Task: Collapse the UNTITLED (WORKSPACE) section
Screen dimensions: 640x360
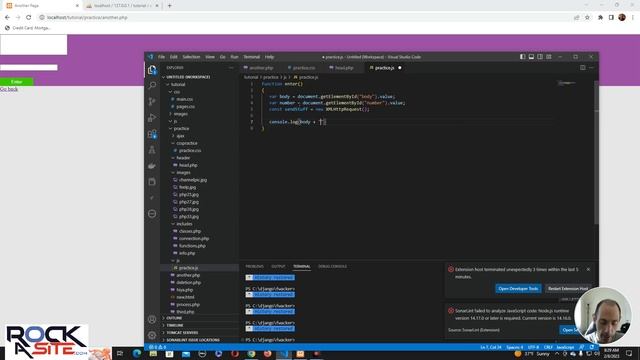Action: 188,77
